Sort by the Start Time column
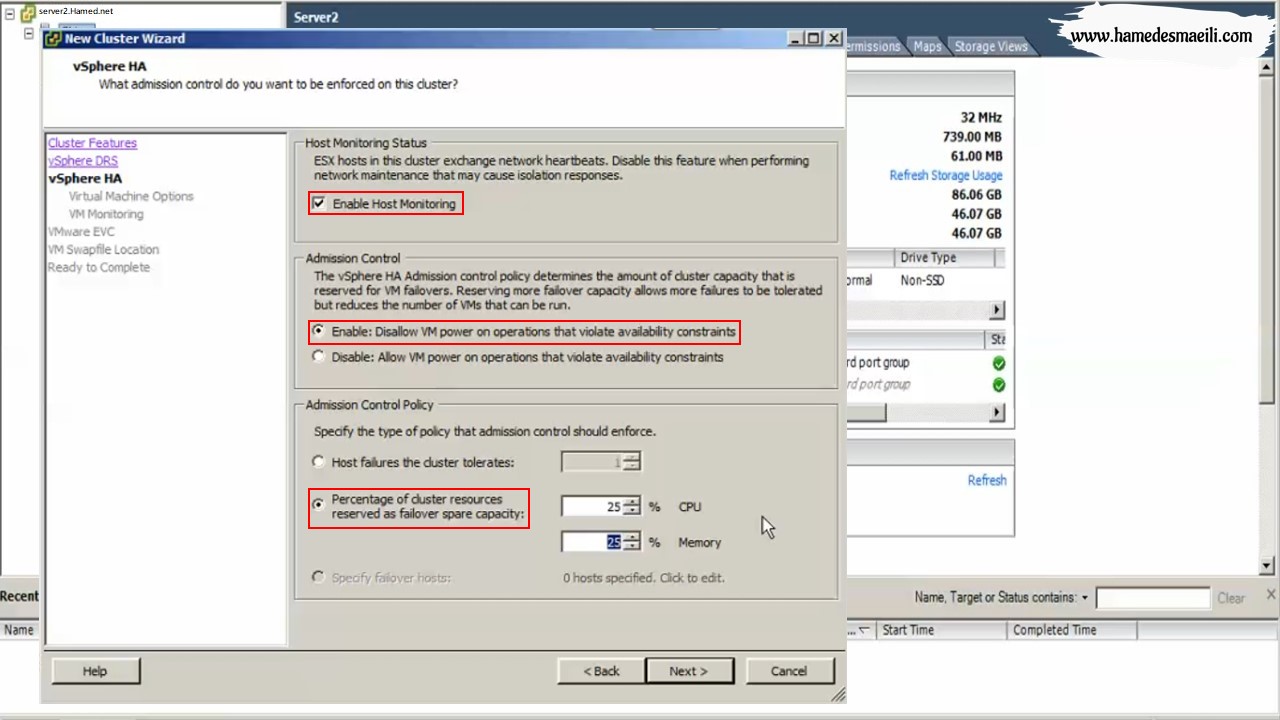Viewport: 1280px width, 720px height. click(x=941, y=630)
